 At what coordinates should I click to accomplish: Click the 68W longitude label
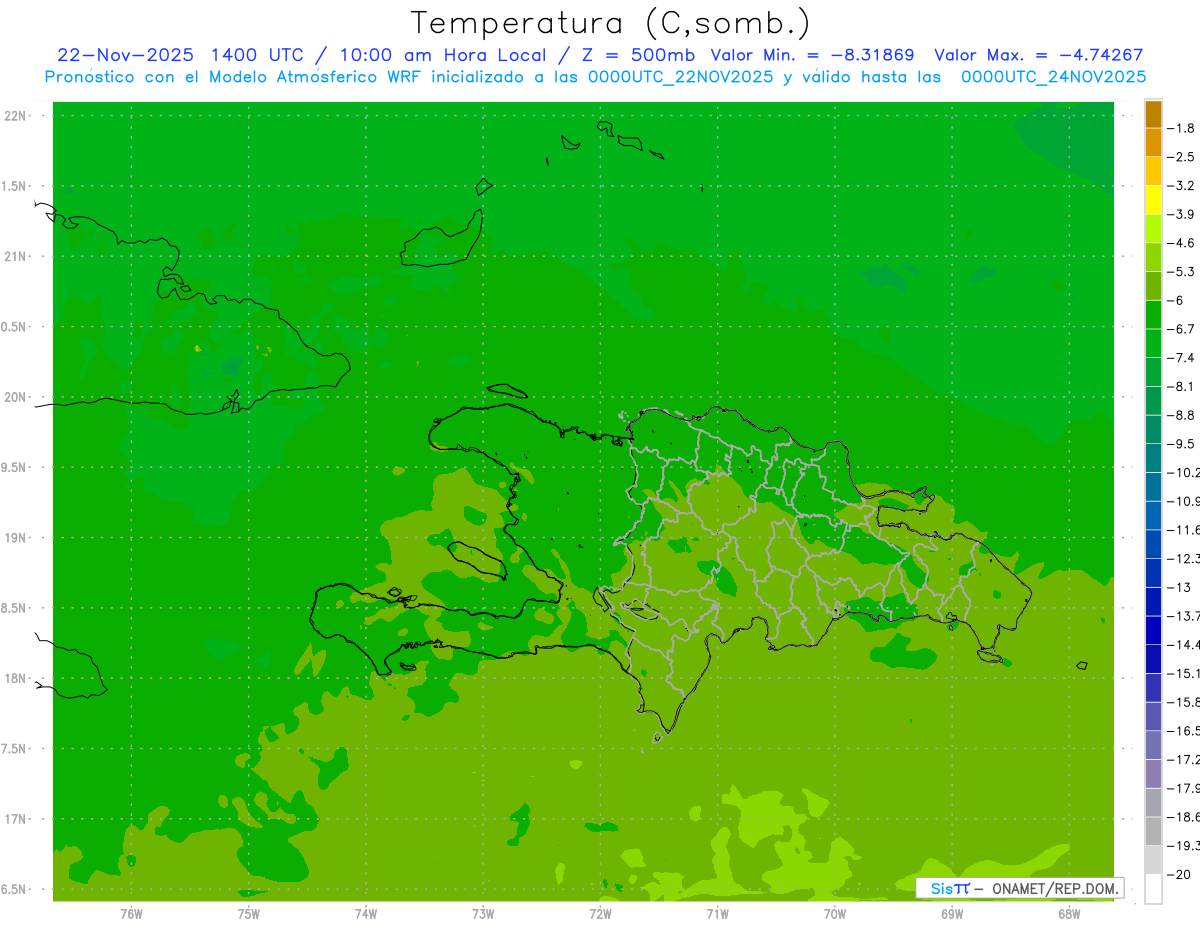1069,913
